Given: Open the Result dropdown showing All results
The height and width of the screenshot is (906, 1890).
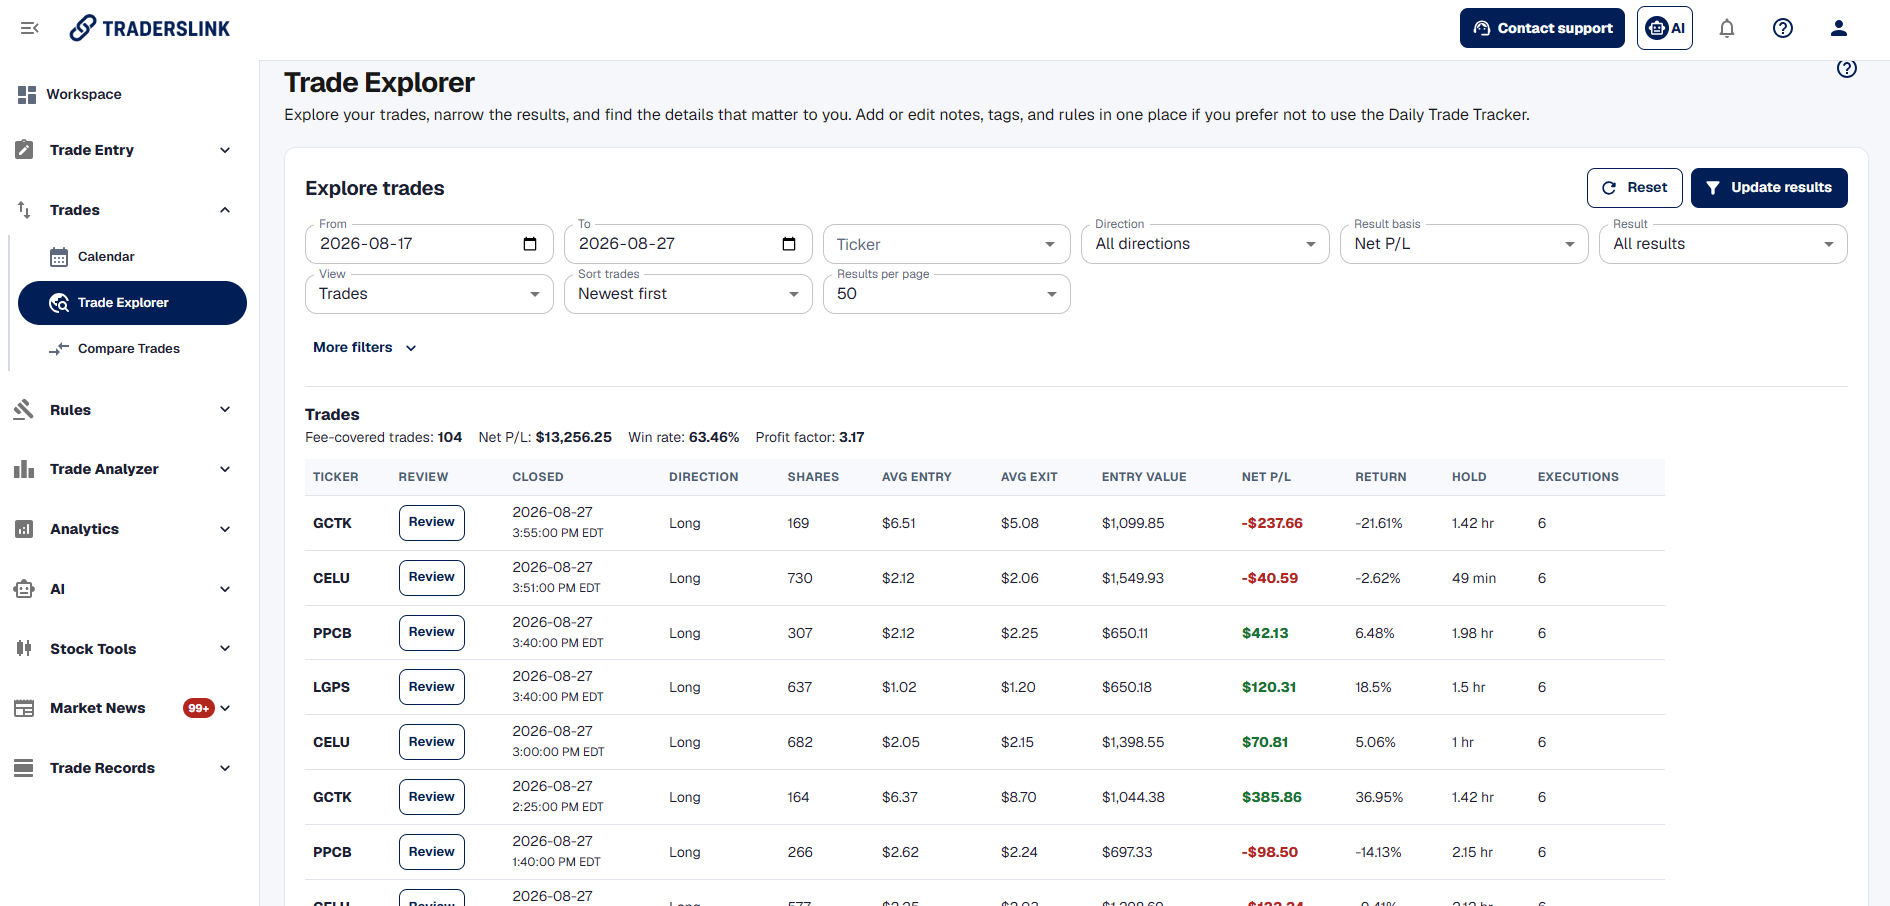Looking at the screenshot, I should 1723,244.
